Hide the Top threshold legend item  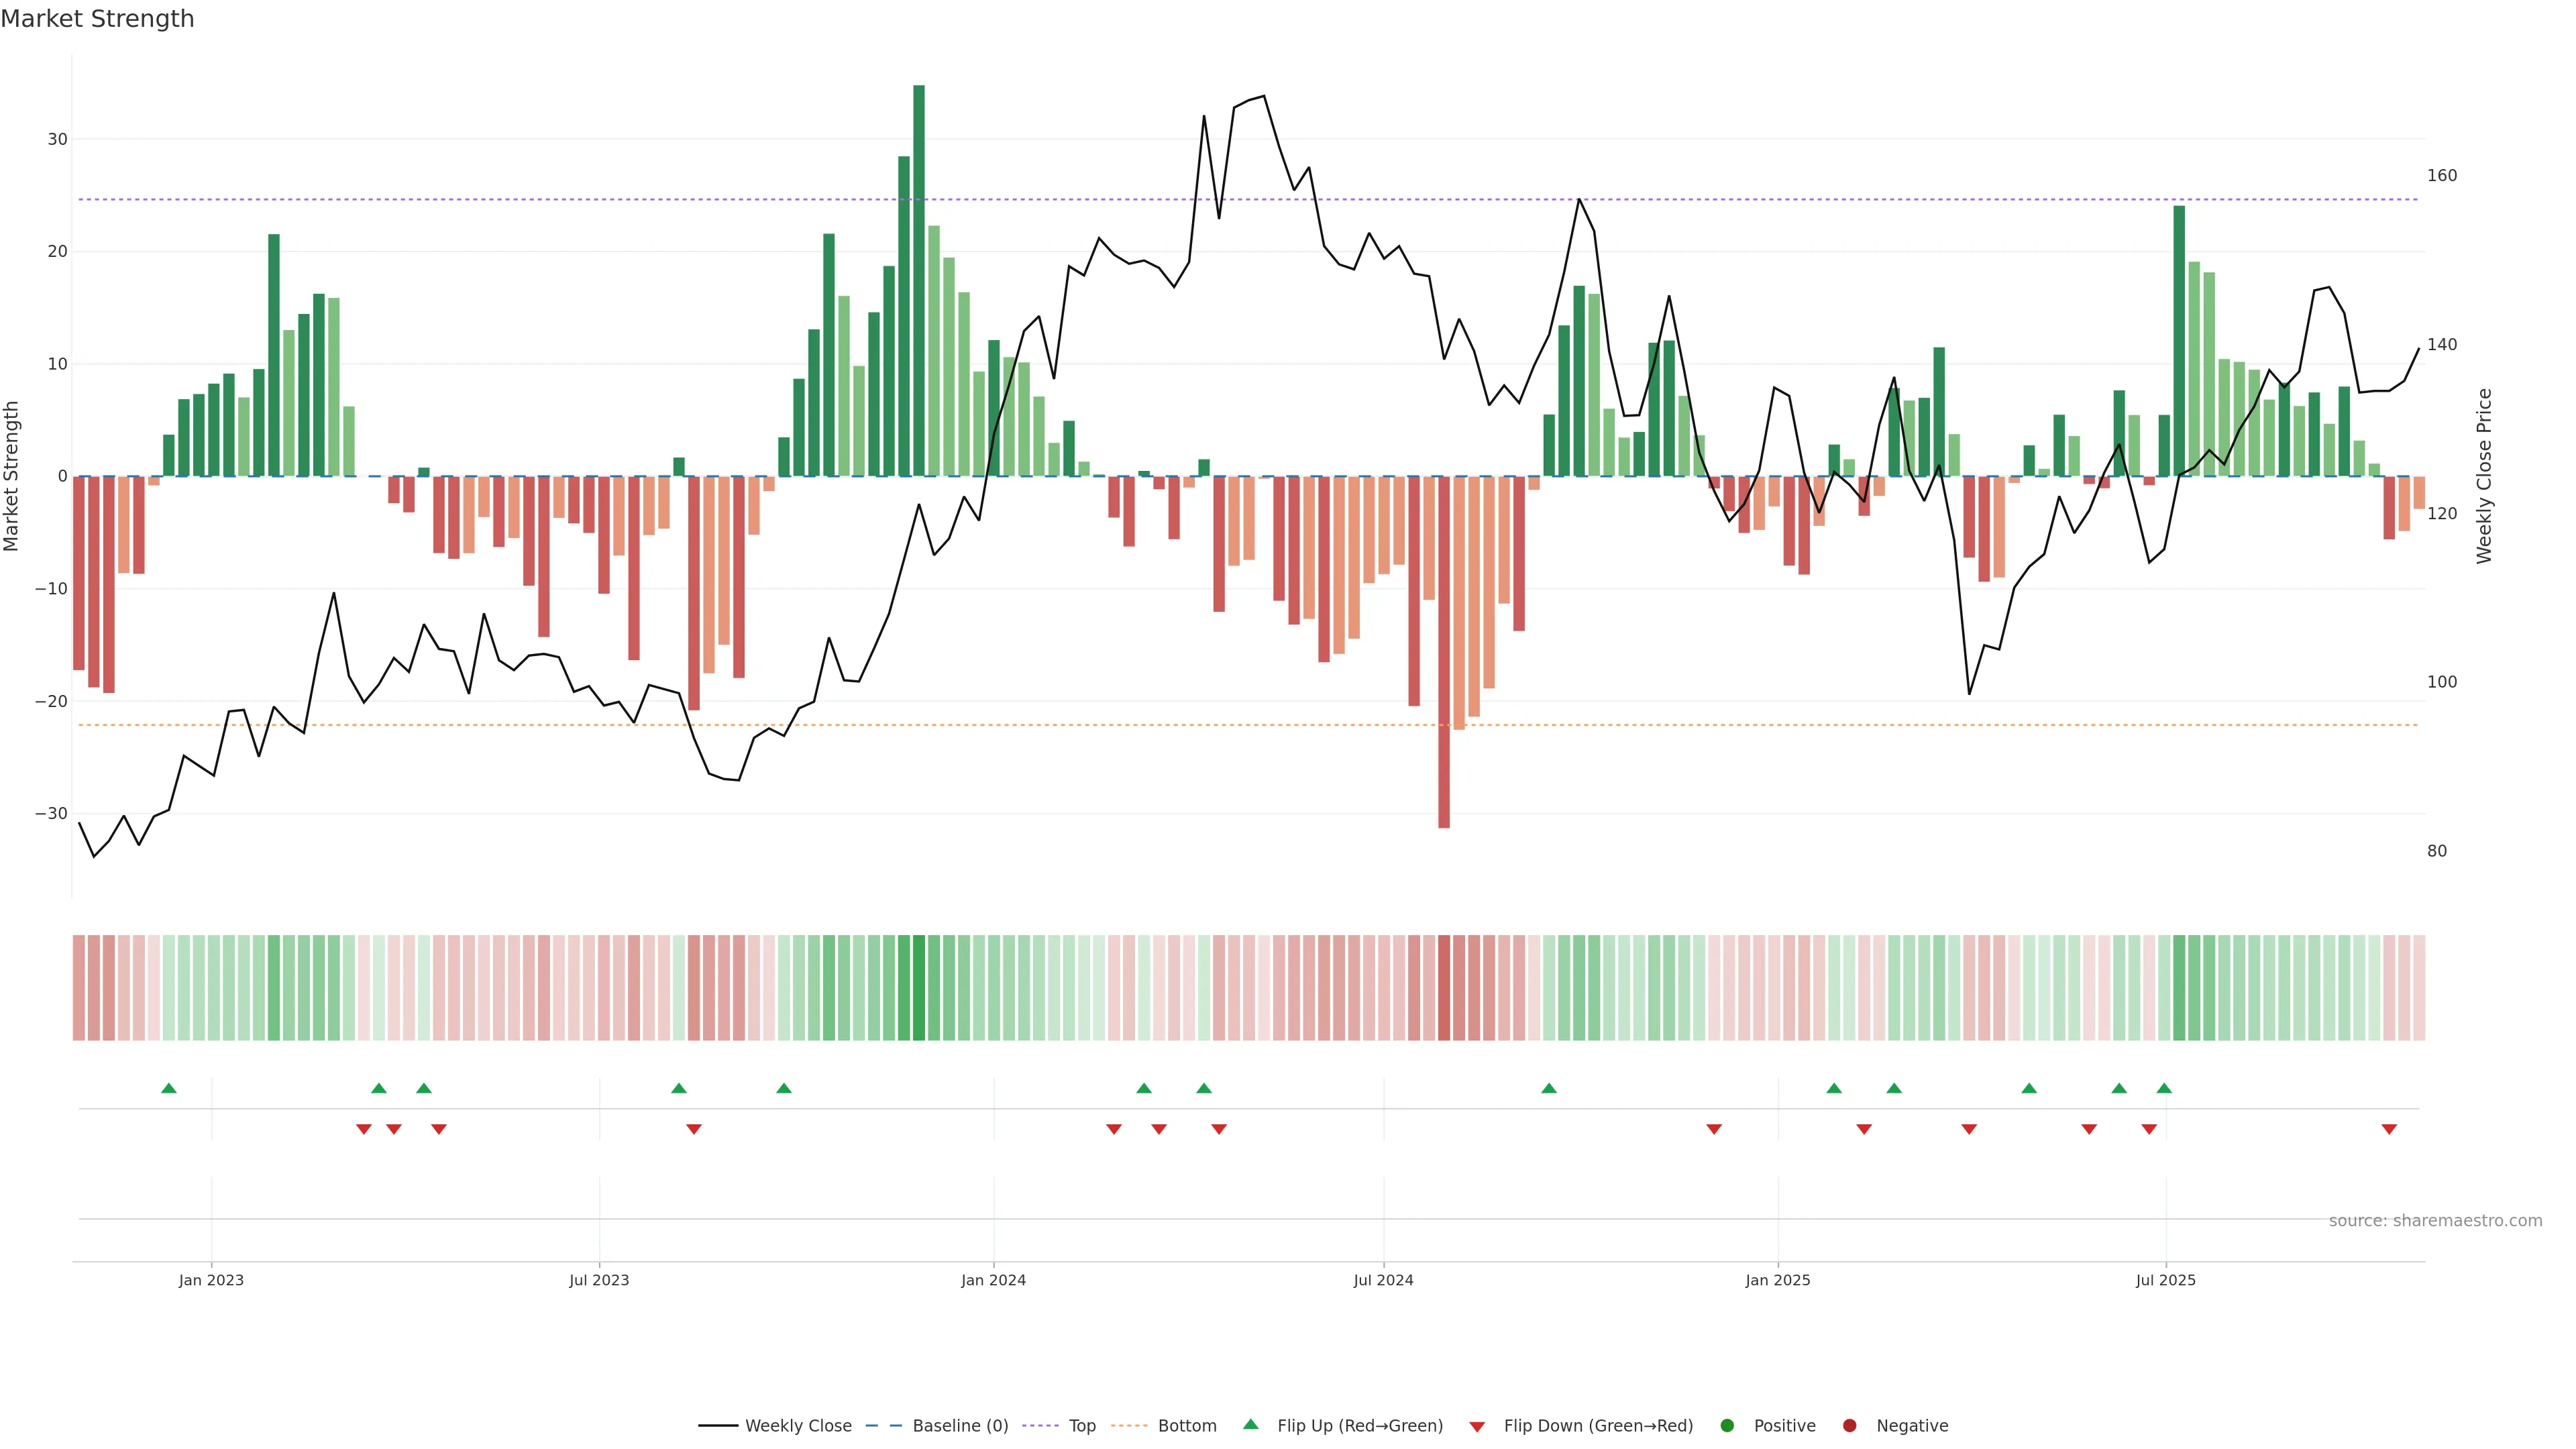1081,1425
